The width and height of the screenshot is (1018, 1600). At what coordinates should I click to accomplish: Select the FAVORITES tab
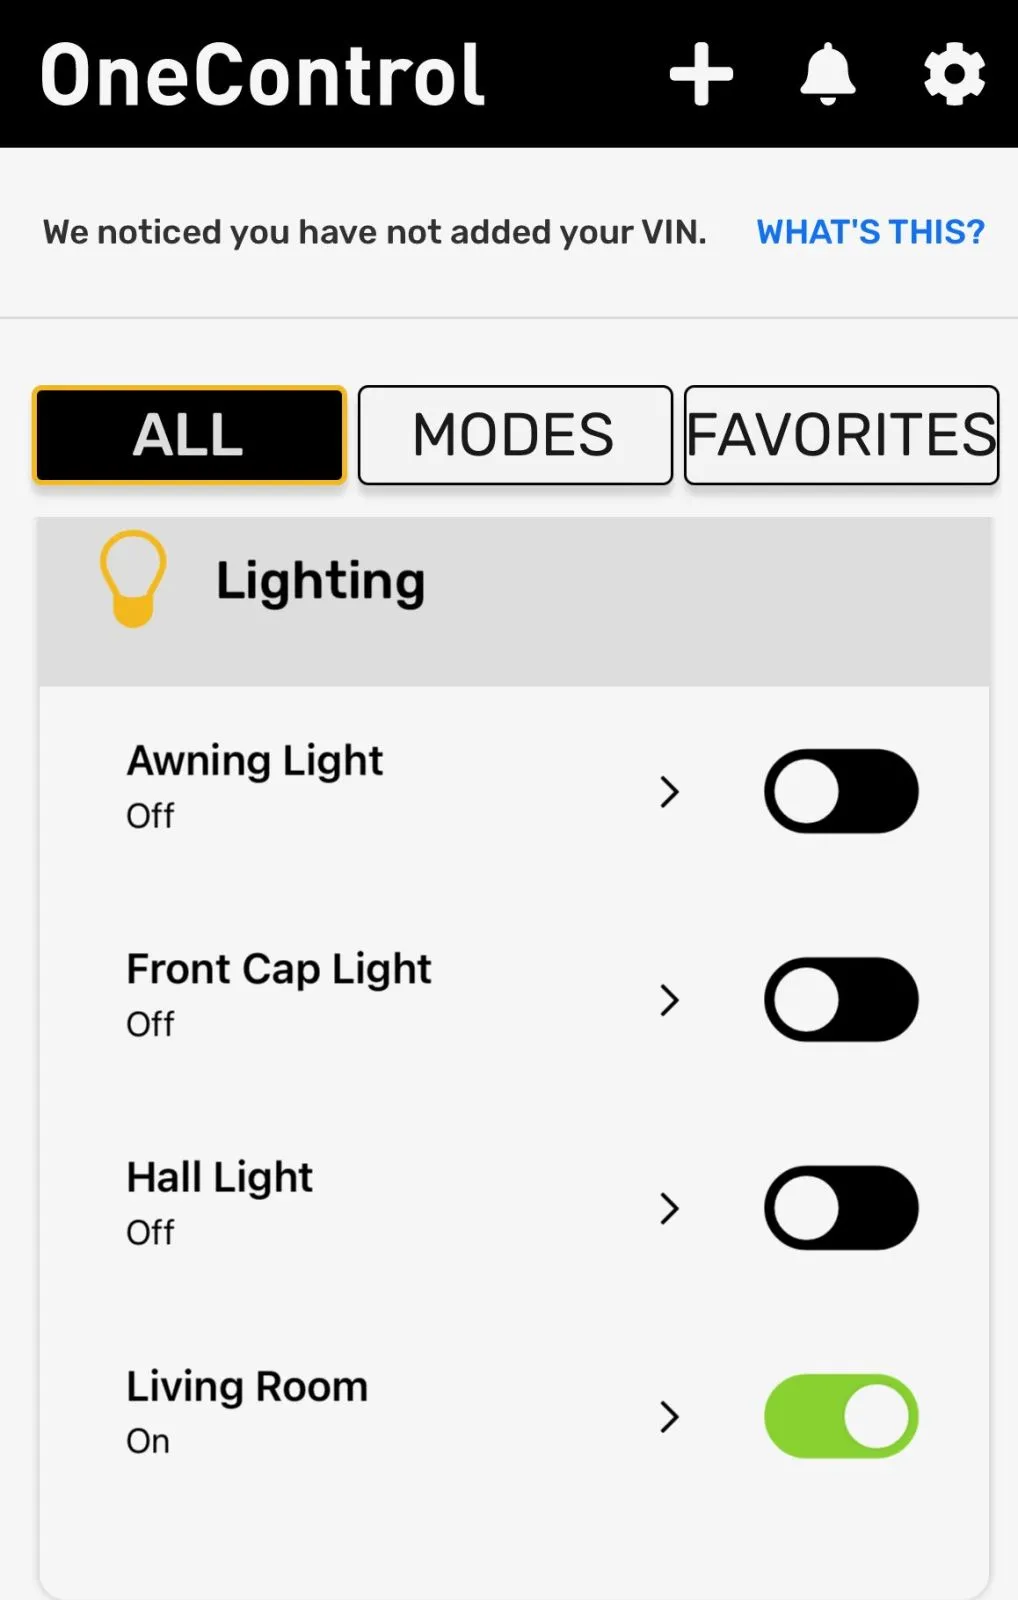point(841,435)
